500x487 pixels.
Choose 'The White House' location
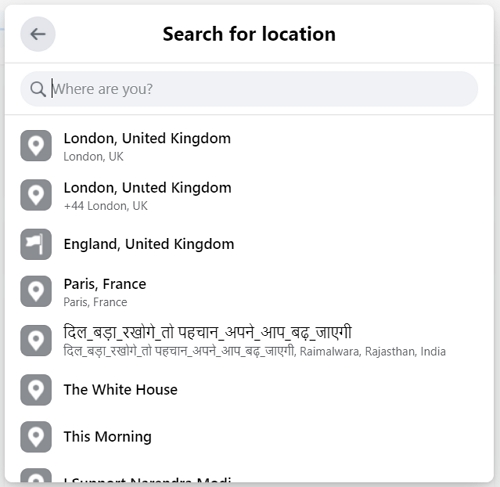click(249, 390)
